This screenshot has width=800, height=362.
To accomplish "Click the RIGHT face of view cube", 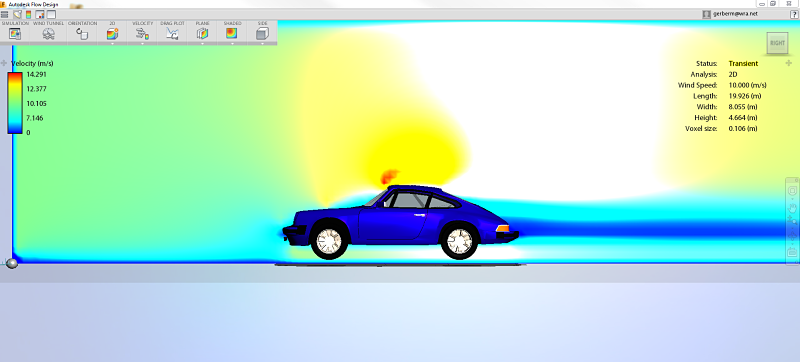I will pyautogui.click(x=777, y=43).
